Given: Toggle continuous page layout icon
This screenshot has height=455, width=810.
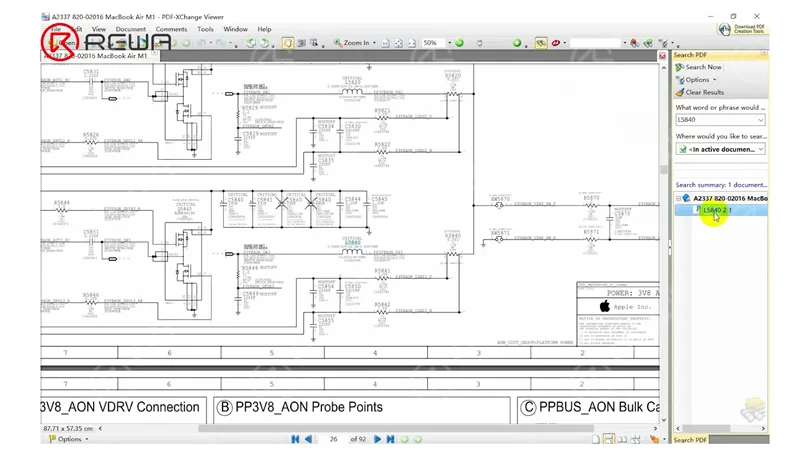Looking at the screenshot, I should point(609,440).
